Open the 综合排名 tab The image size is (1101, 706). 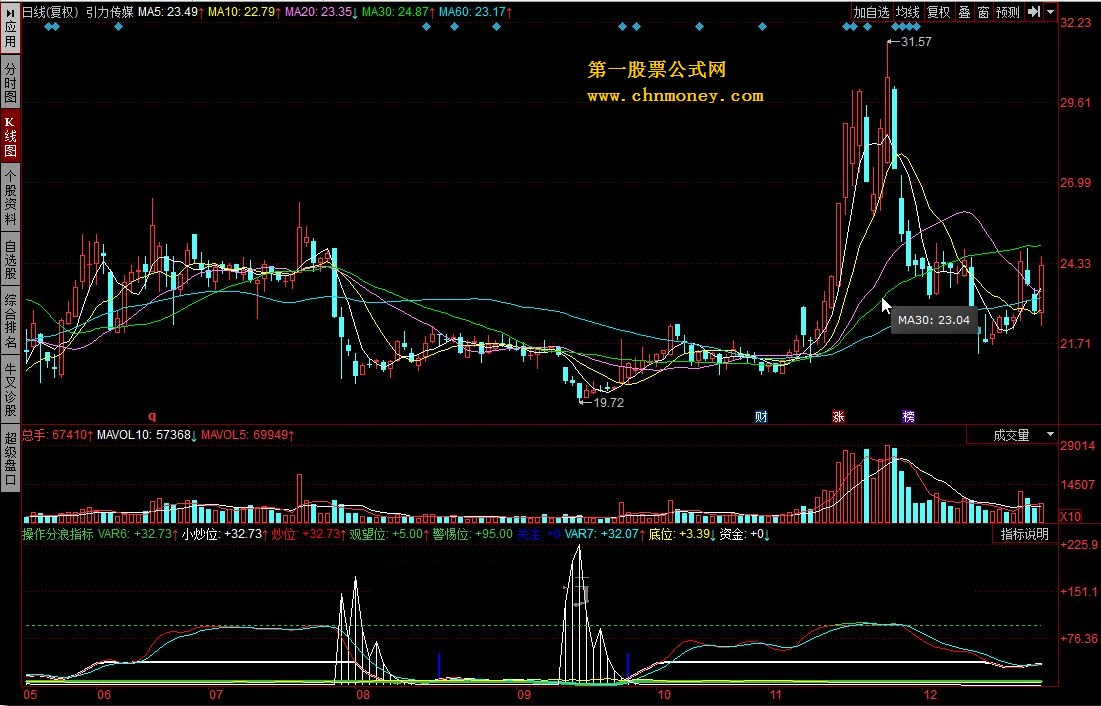[10, 322]
